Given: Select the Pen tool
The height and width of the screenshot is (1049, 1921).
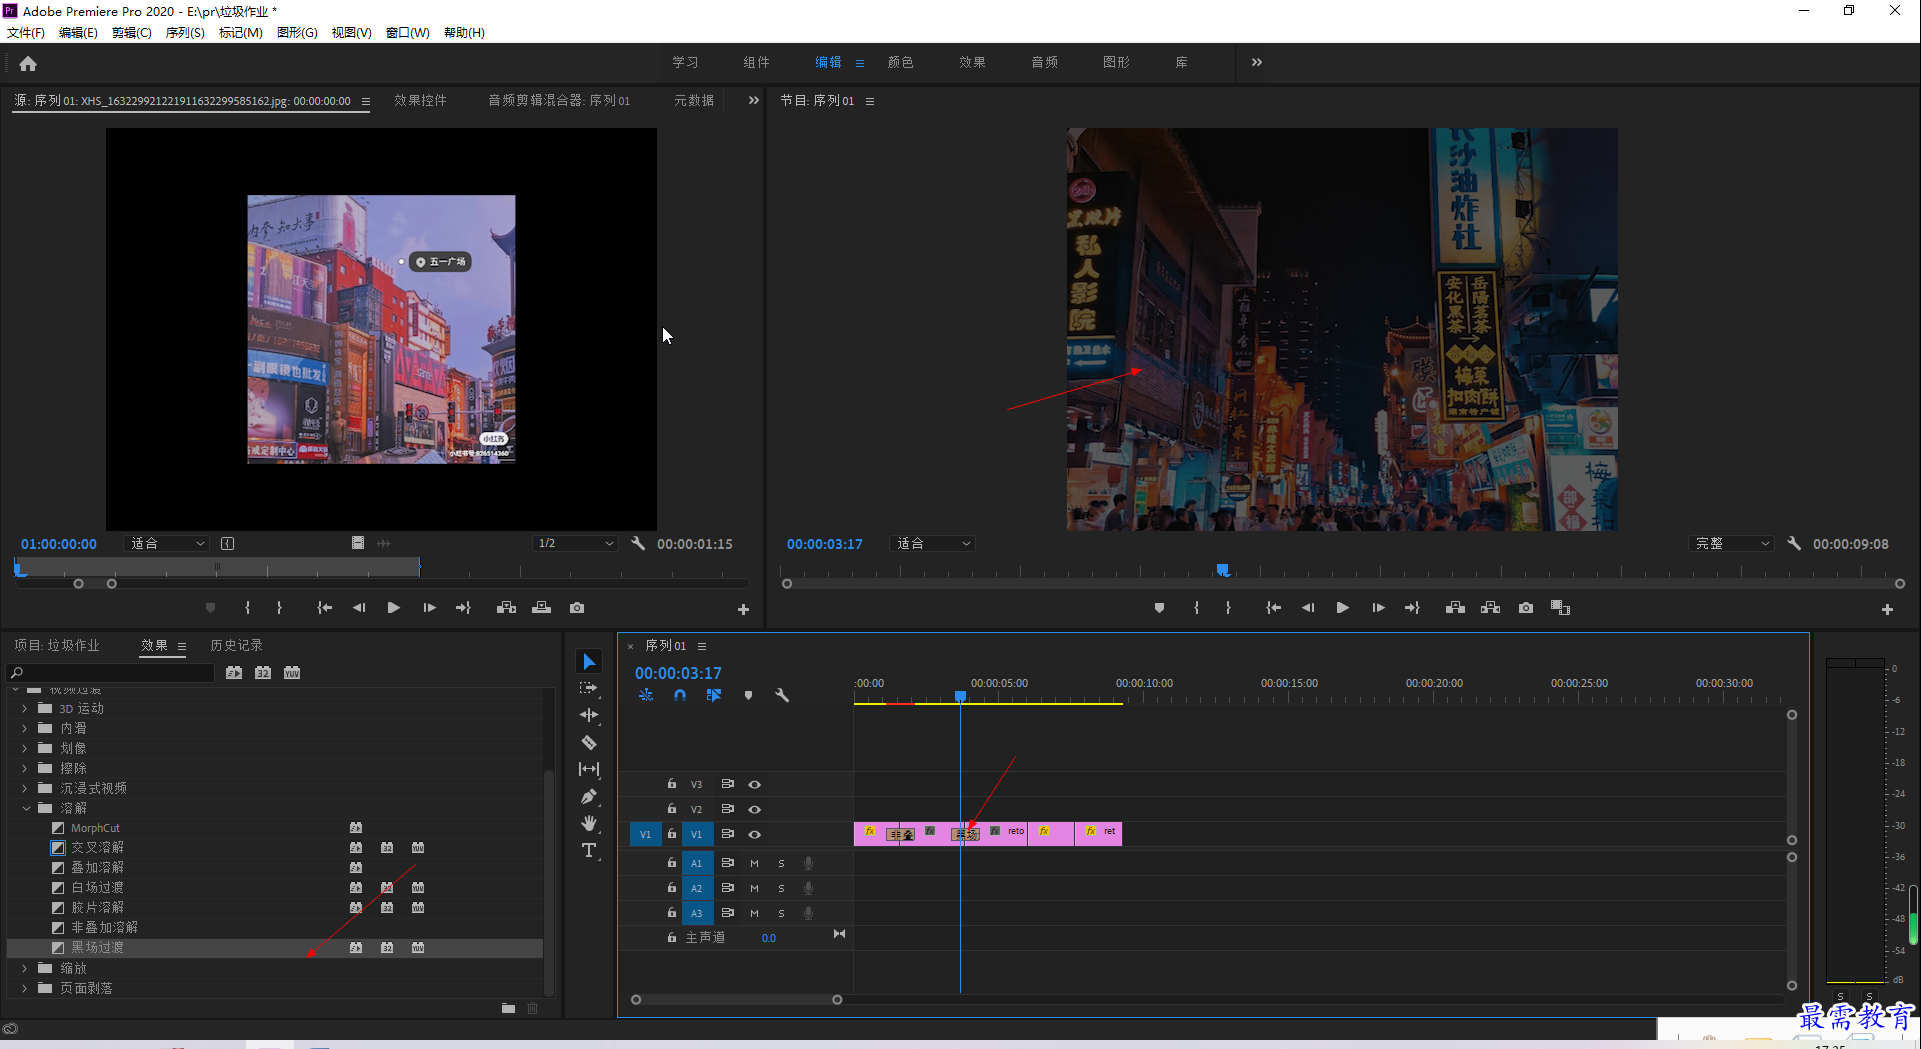Looking at the screenshot, I should 589,796.
